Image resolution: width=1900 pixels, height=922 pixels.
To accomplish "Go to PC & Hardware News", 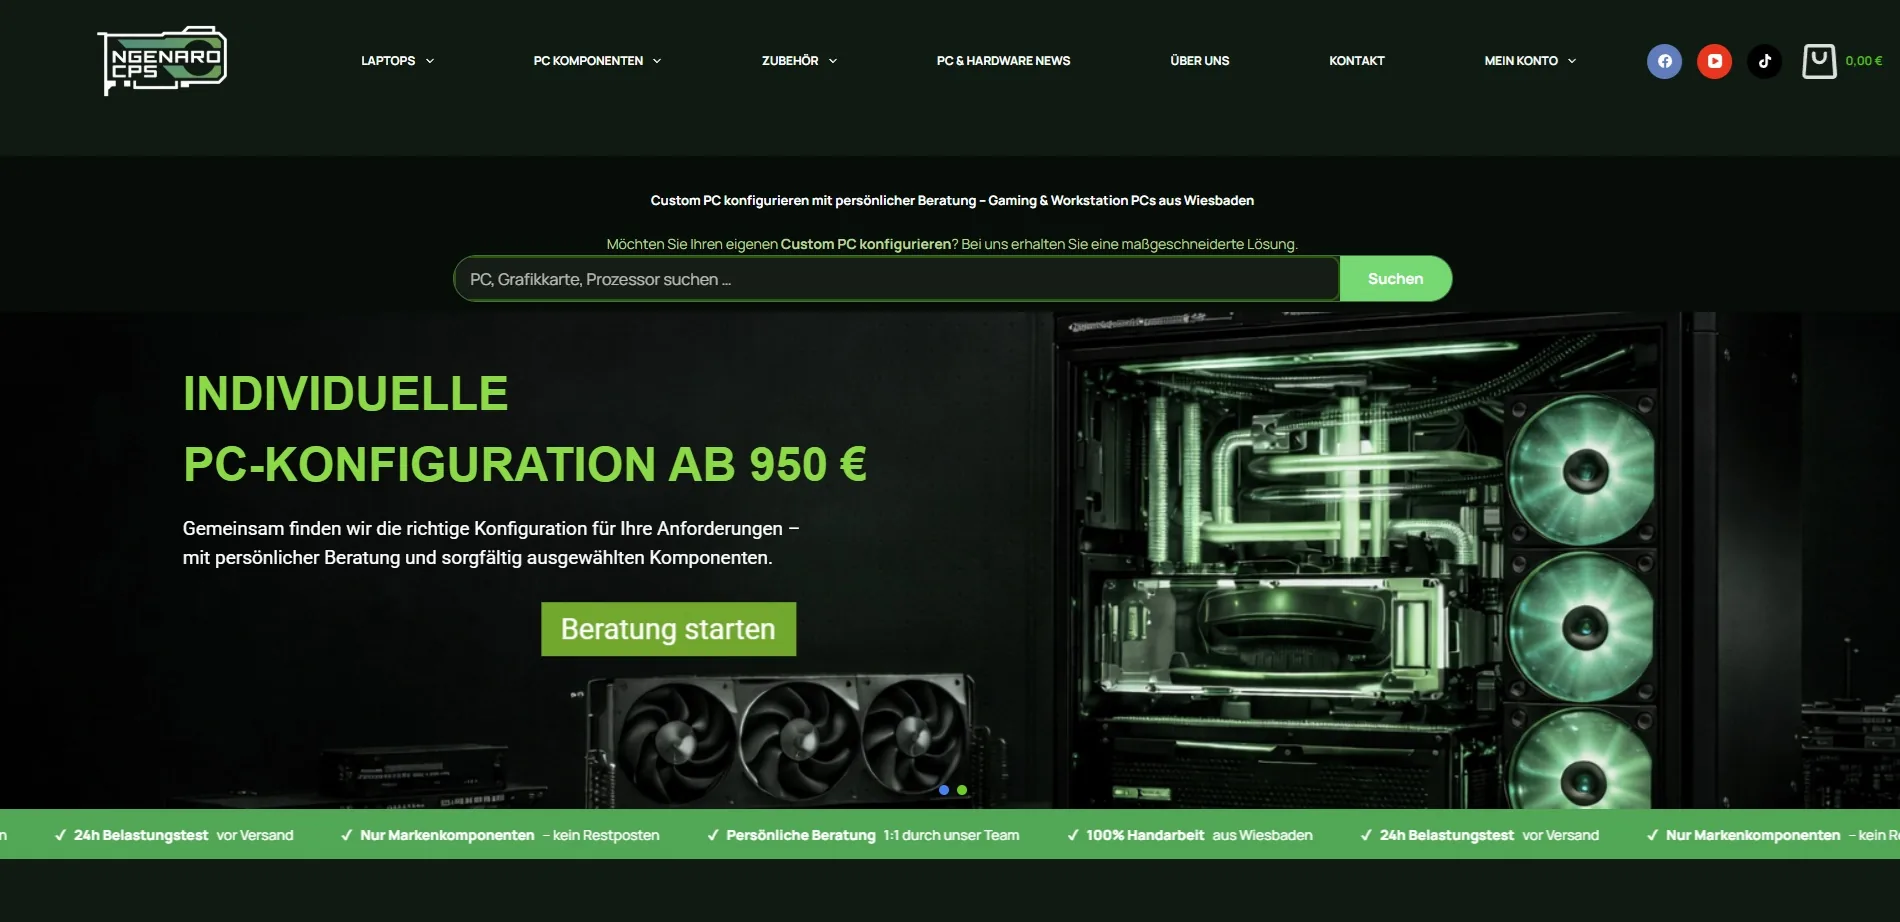I will coord(1003,61).
